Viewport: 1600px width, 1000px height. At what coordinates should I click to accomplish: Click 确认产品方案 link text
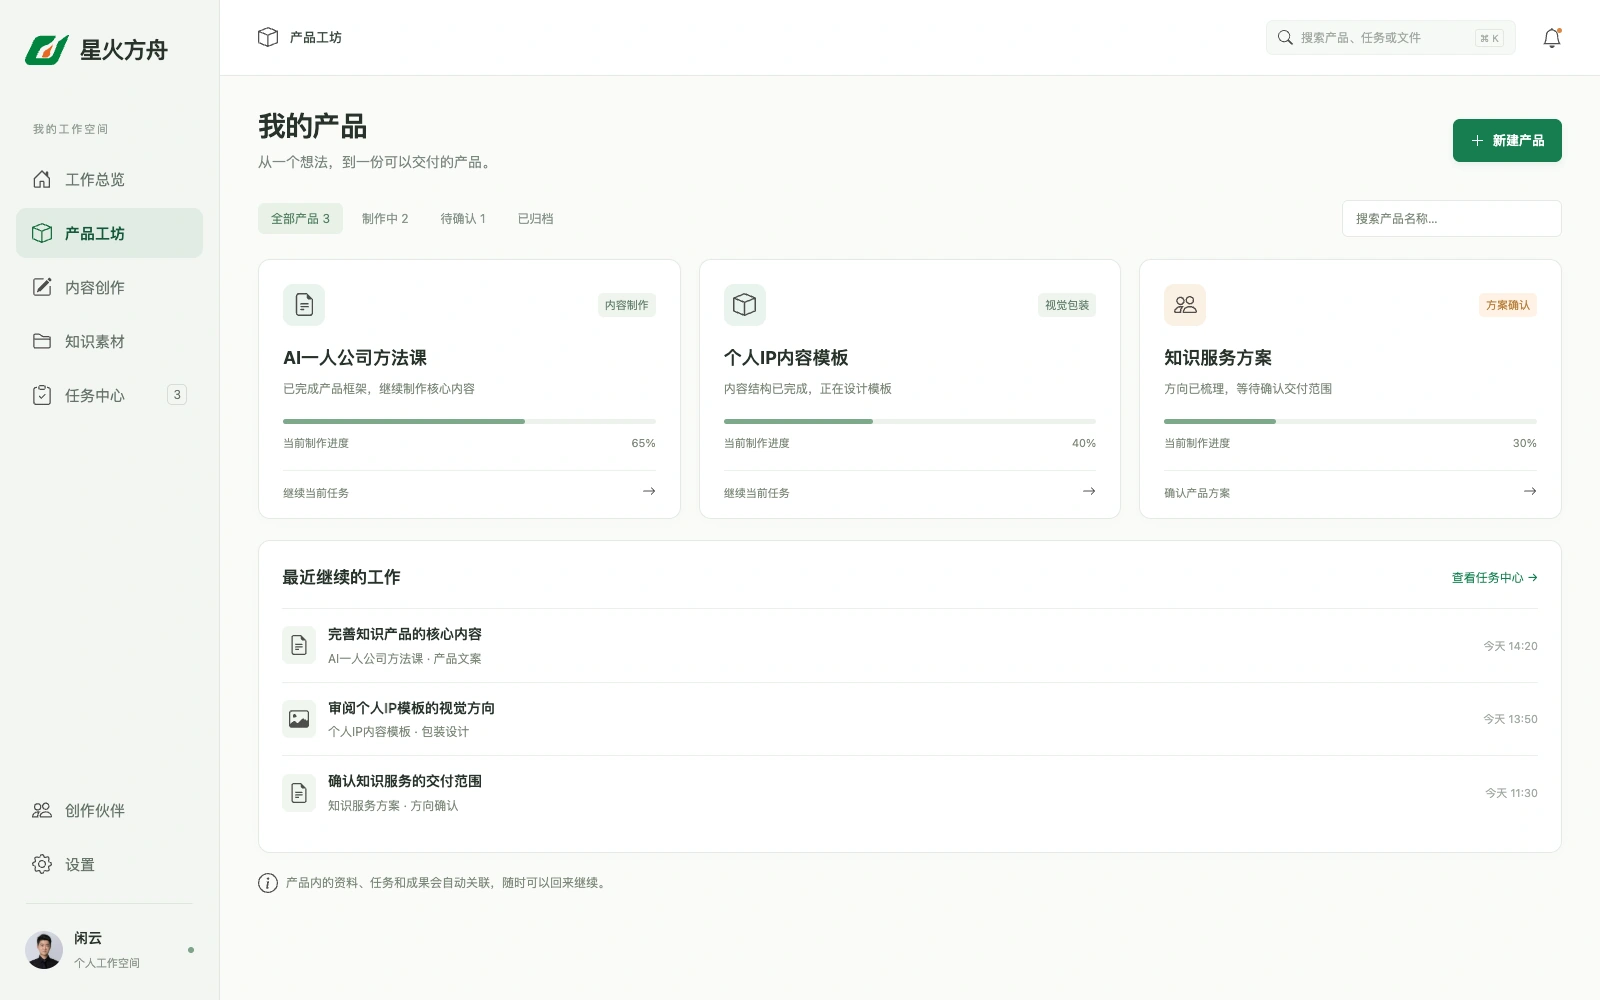(x=1197, y=493)
